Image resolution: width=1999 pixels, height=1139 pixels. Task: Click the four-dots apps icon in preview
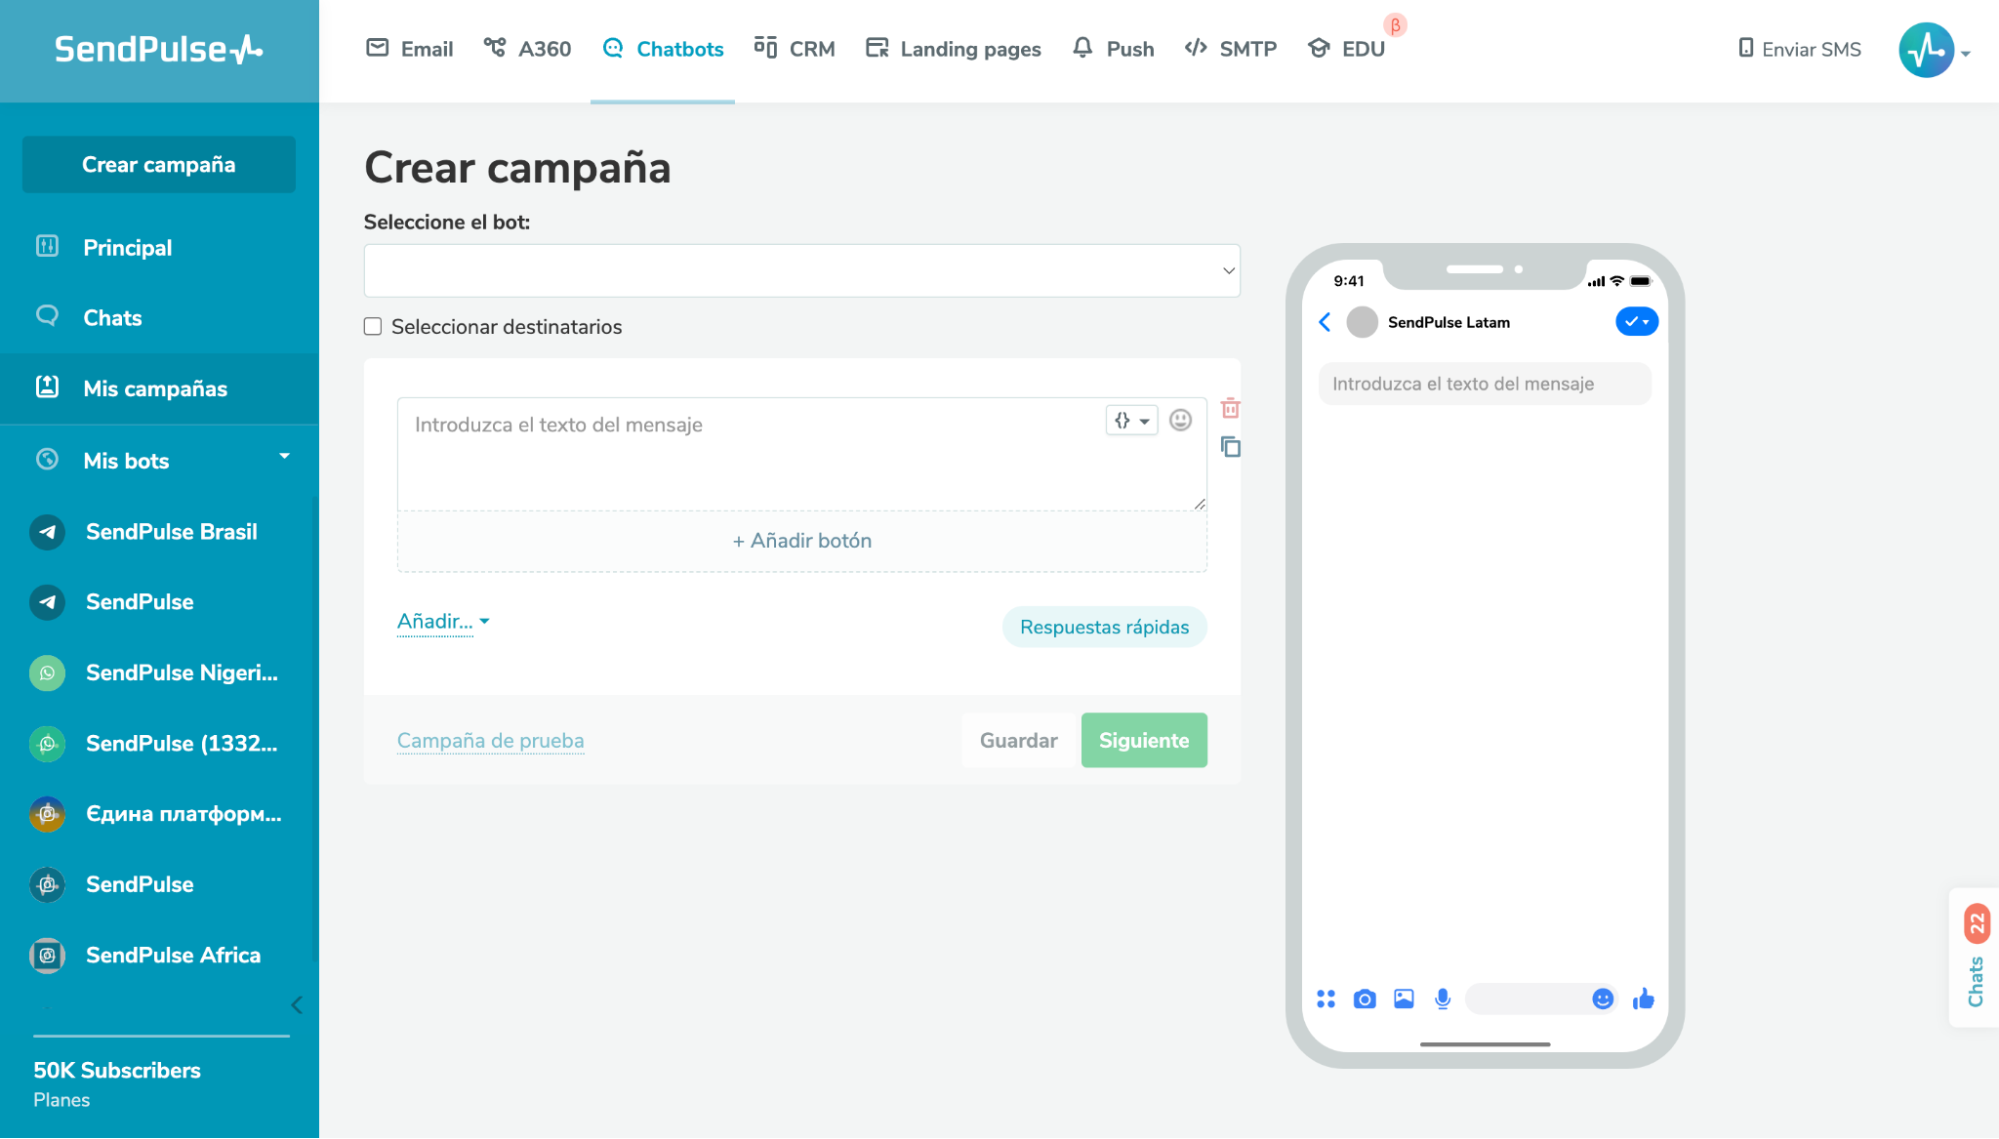point(1326,999)
